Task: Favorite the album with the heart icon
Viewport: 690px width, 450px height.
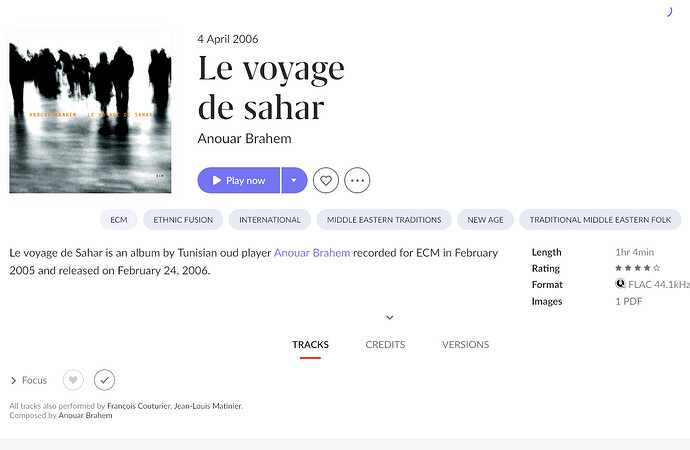Action: (x=326, y=180)
